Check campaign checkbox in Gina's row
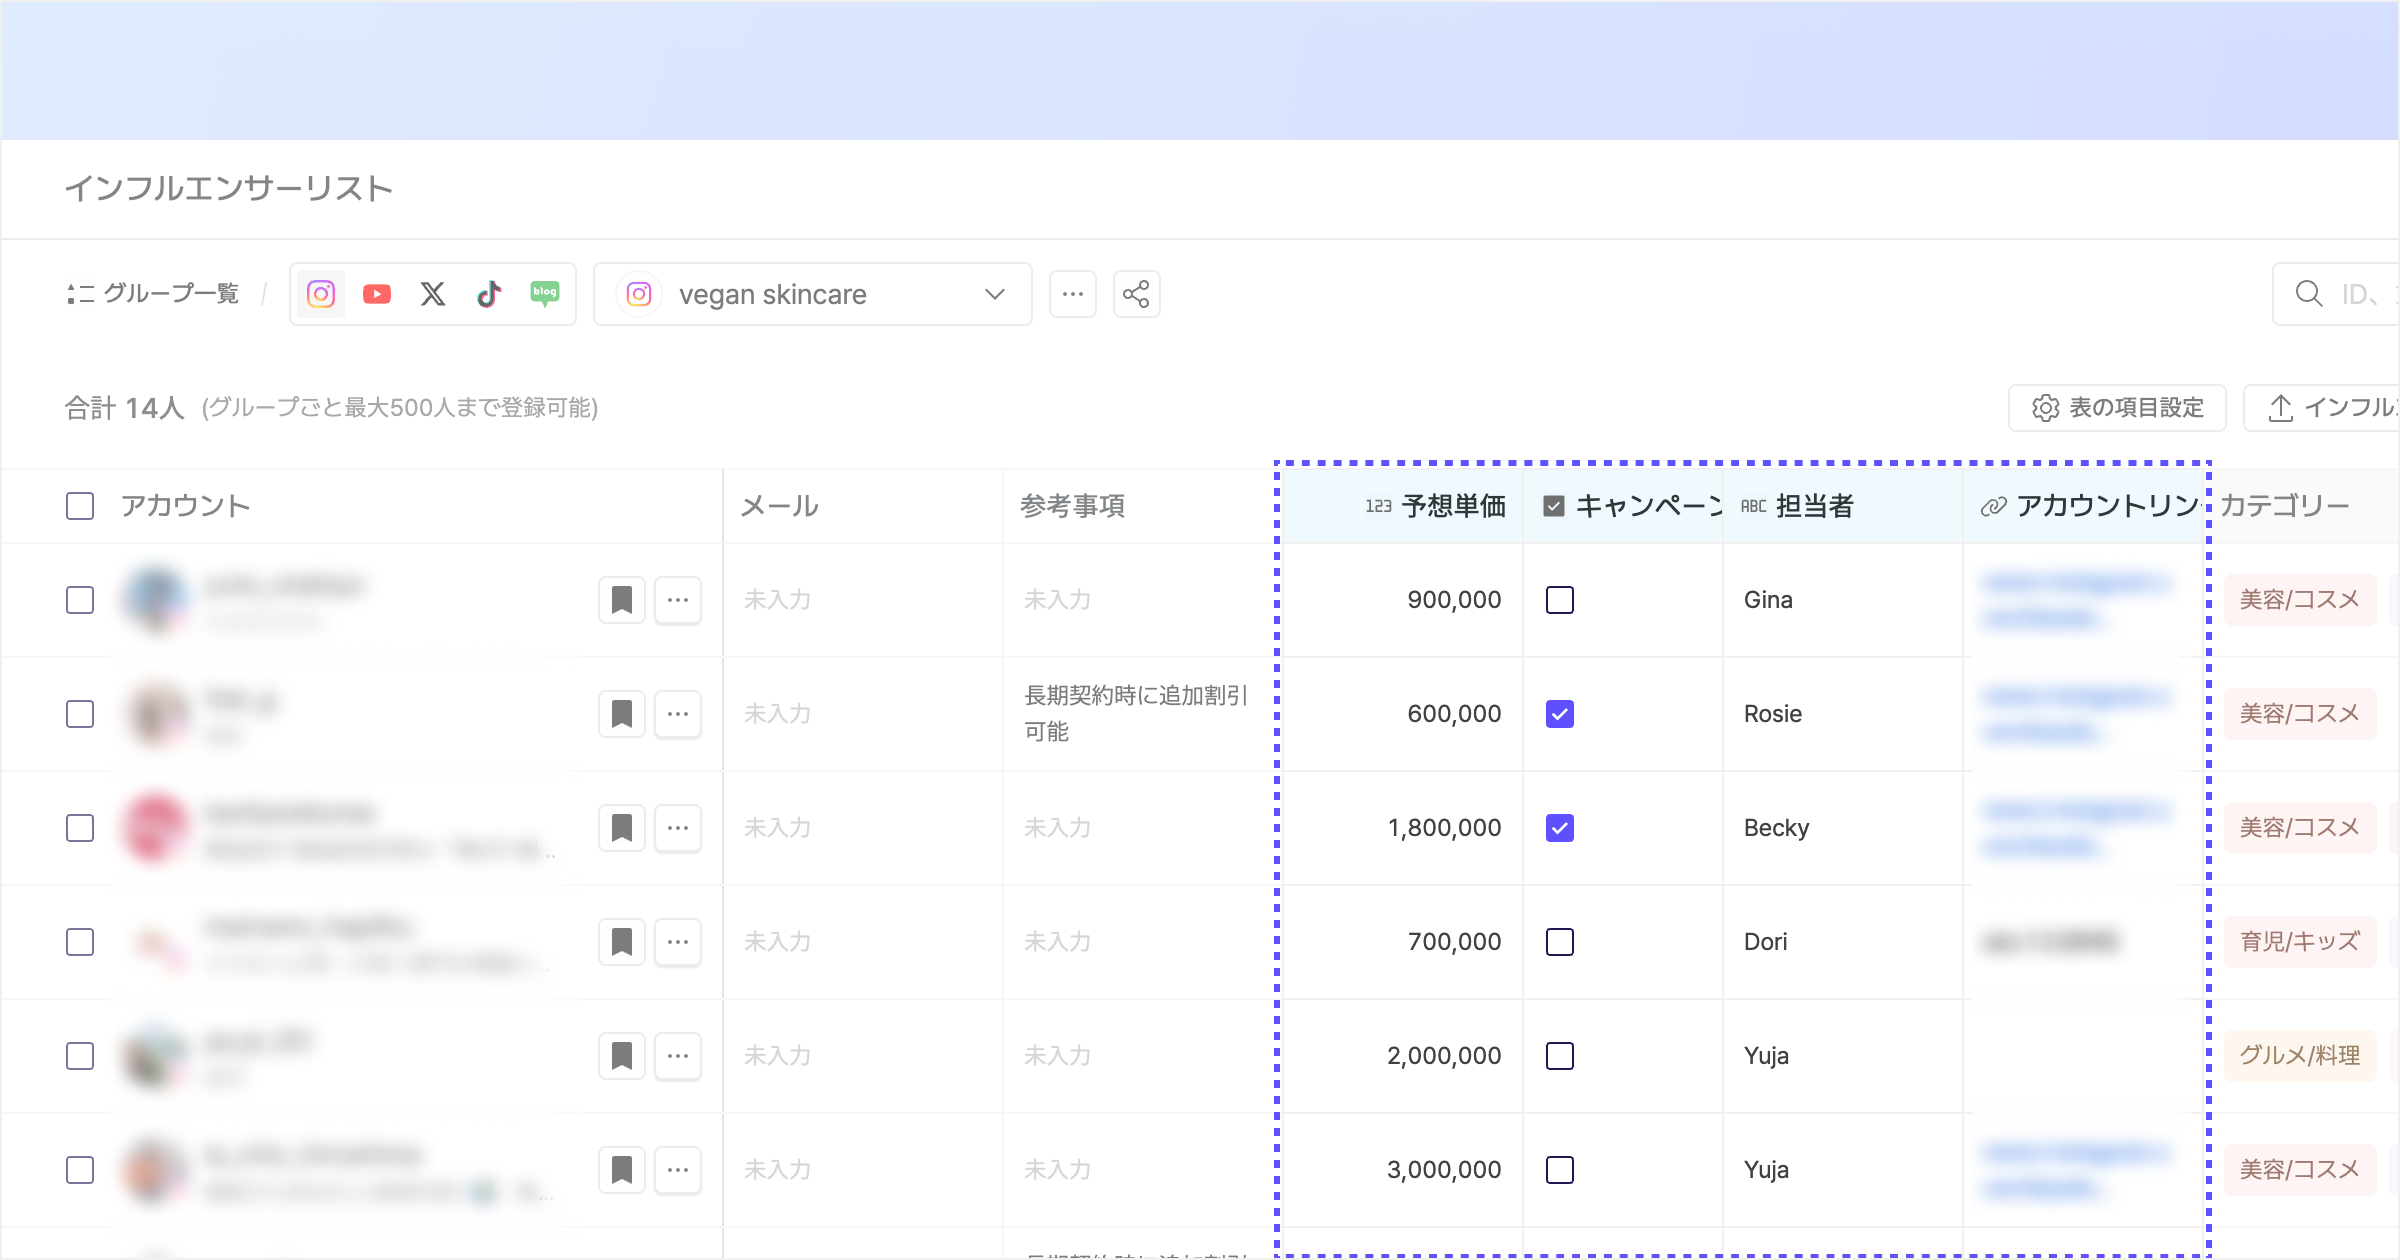Image resolution: width=2400 pixels, height=1260 pixels. 1560,600
